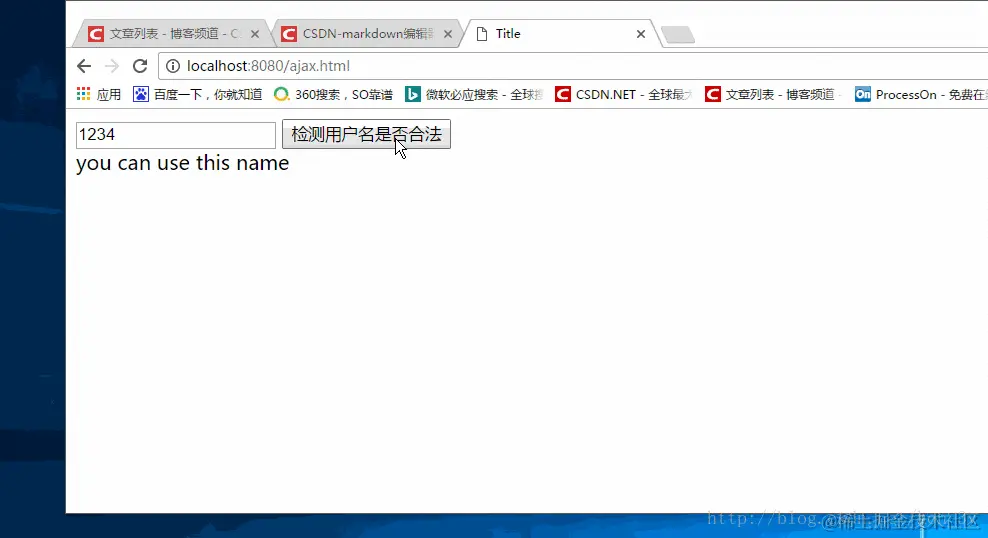Close the 文章列表 - 博客频道 tab
The height and width of the screenshot is (538, 988).
(x=255, y=34)
